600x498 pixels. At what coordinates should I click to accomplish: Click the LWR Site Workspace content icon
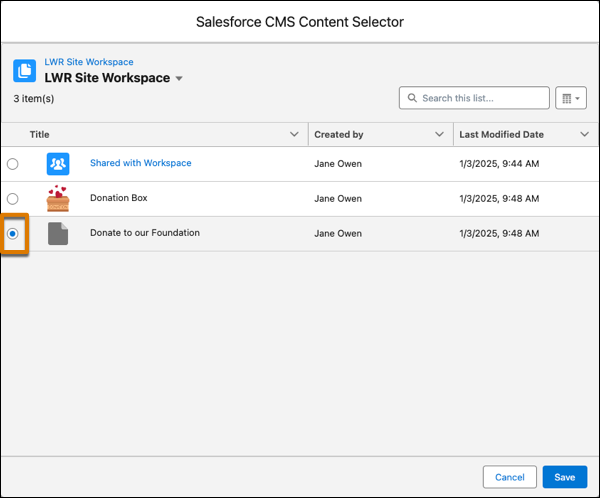point(24,71)
